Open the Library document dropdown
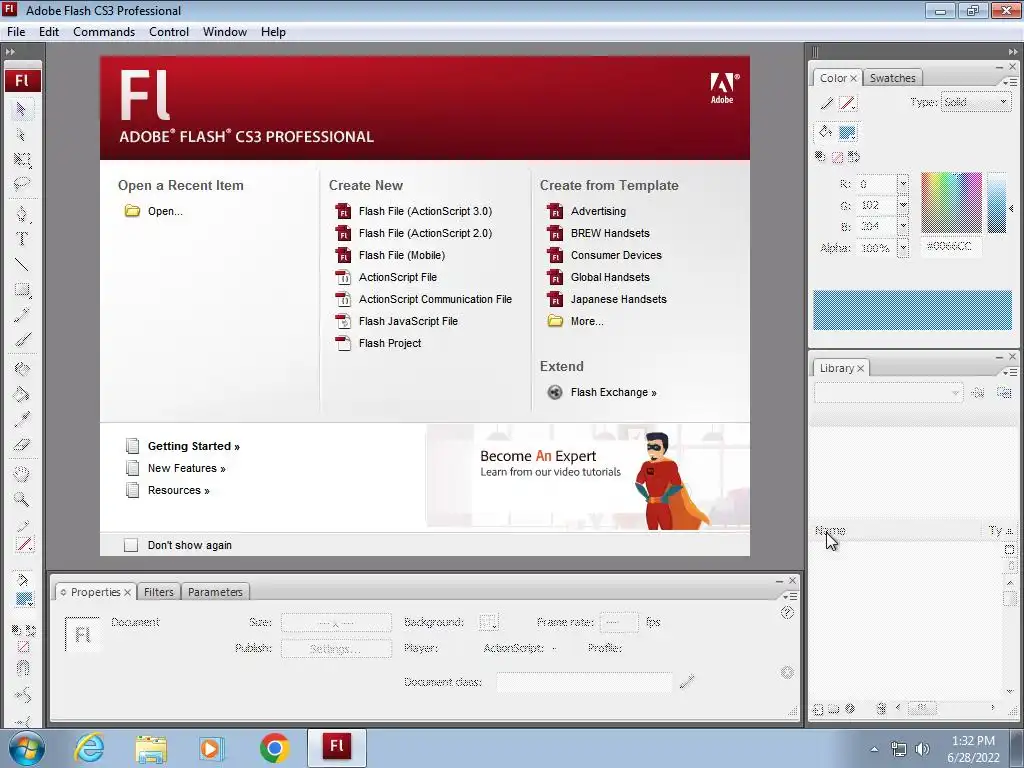 888,392
